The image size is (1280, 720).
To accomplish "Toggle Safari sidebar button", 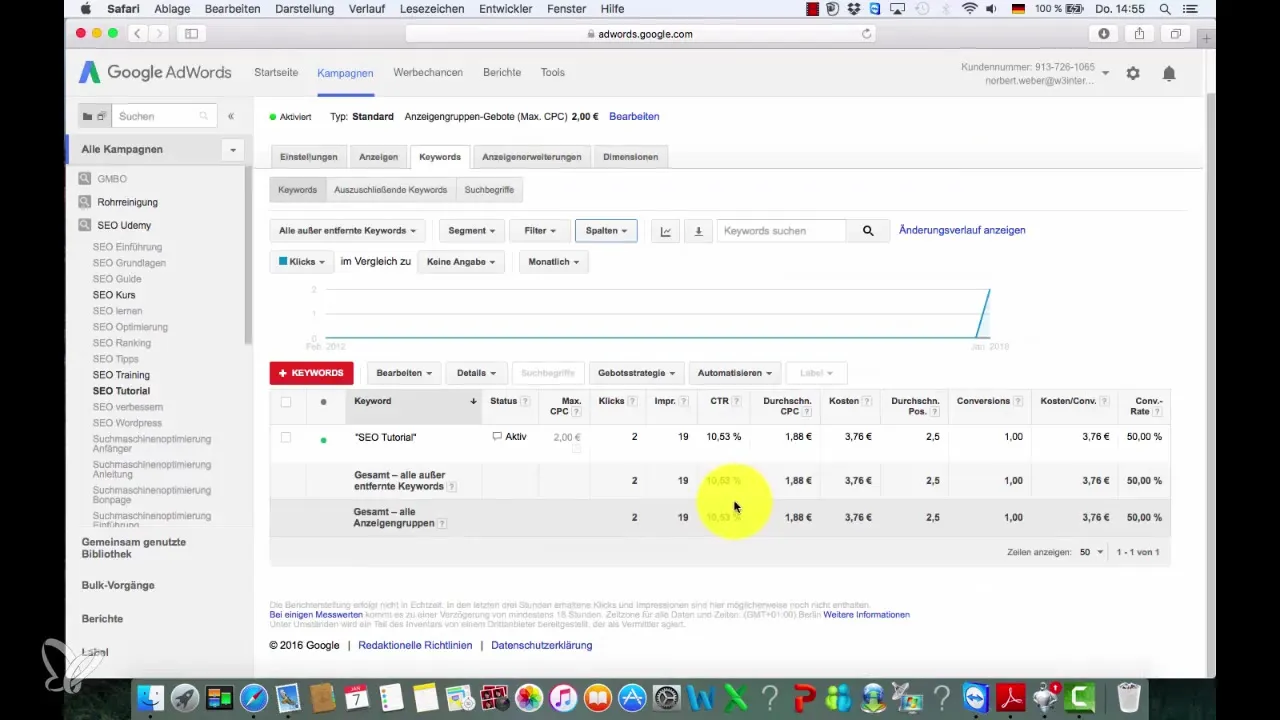I will (191, 33).
